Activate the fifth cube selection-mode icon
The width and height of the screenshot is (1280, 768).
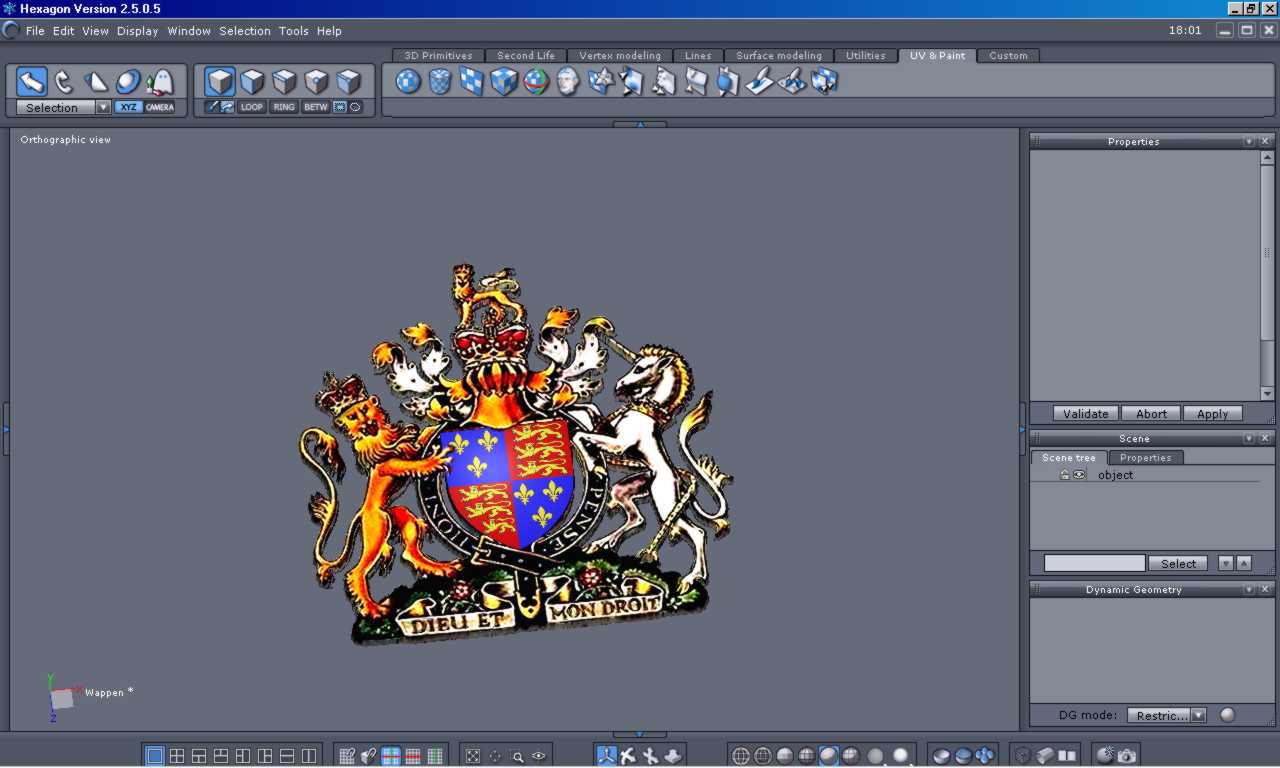348,82
